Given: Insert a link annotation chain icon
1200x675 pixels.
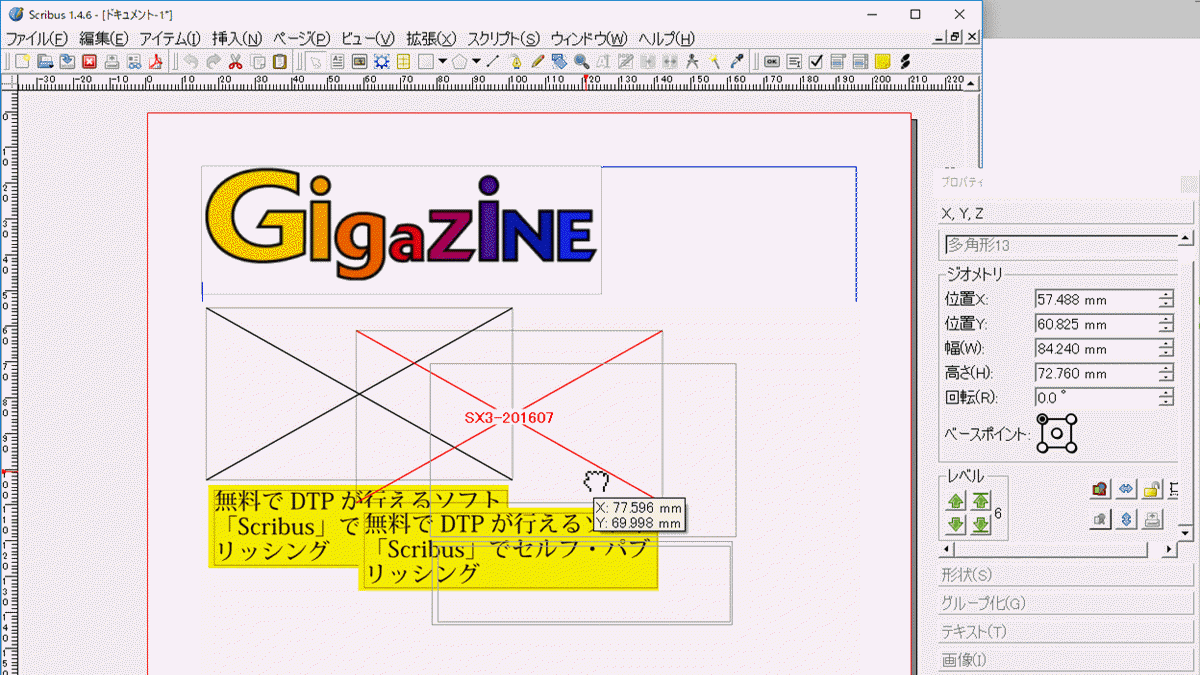Looking at the screenshot, I should (904, 61).
